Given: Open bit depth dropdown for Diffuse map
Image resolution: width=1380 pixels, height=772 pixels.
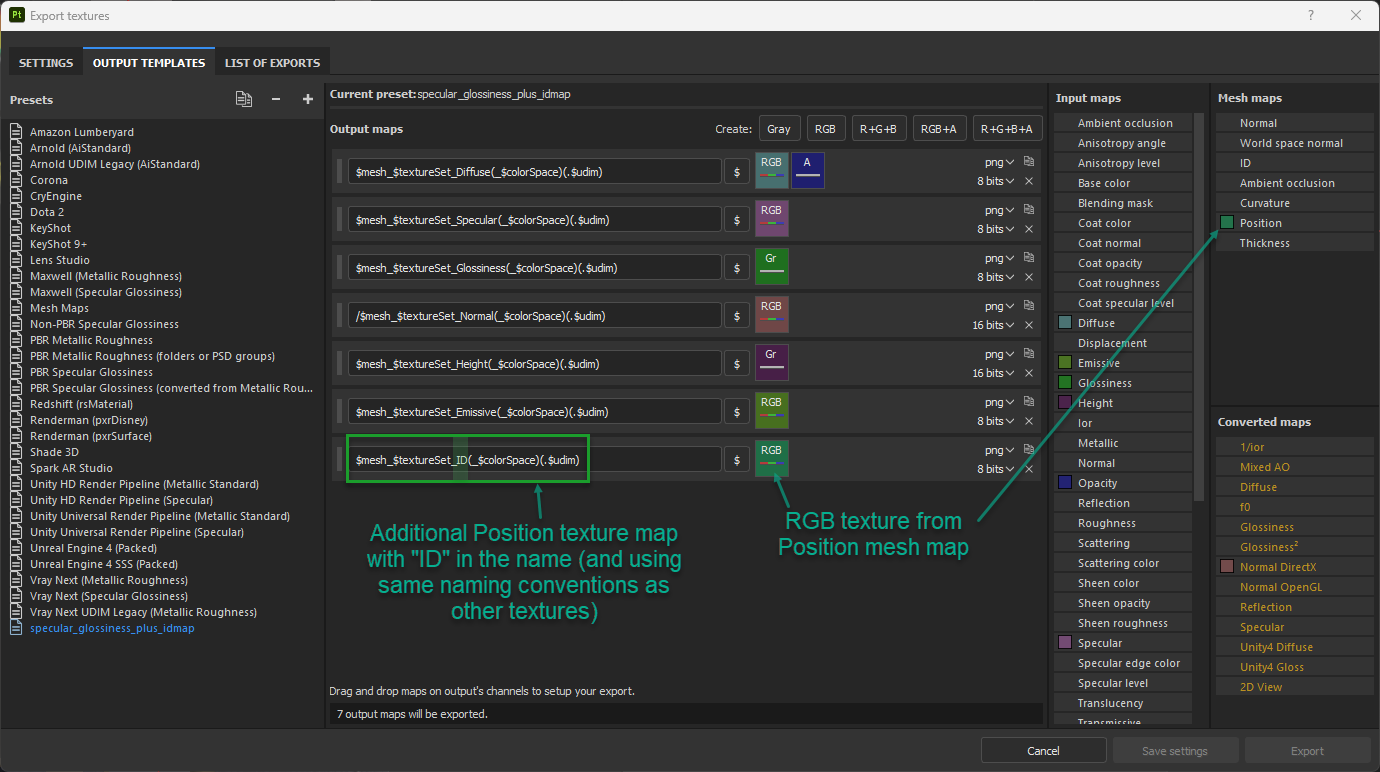Looking at the screenshot, I should point(996,181).
